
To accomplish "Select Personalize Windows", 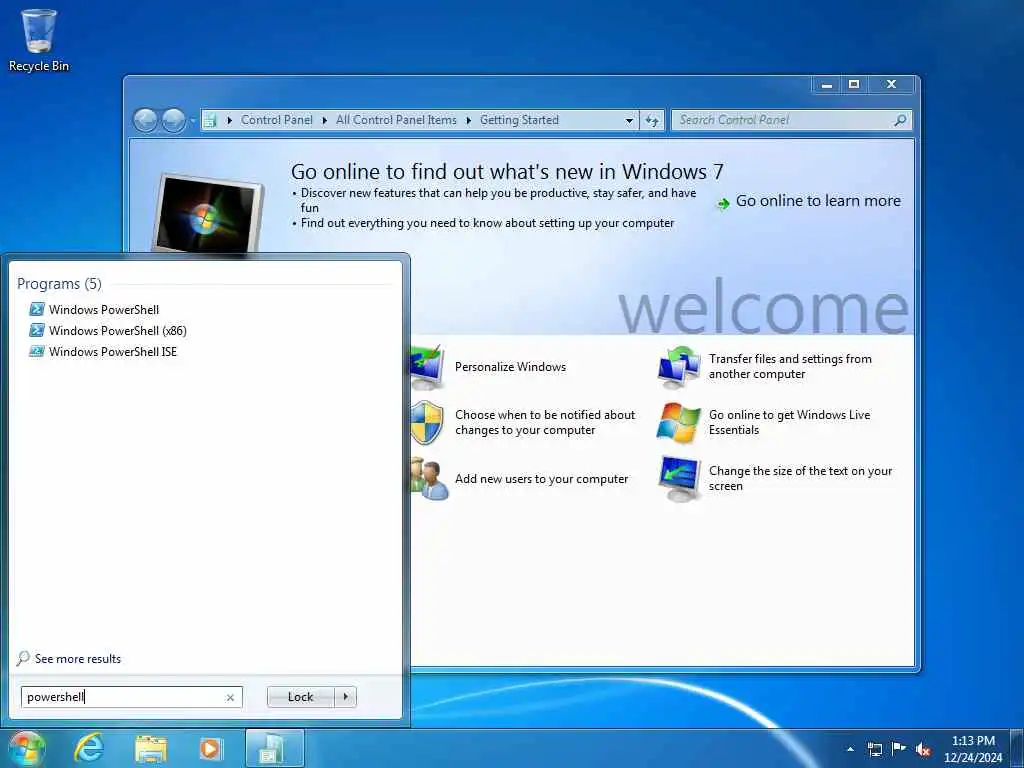I will 510,367.
